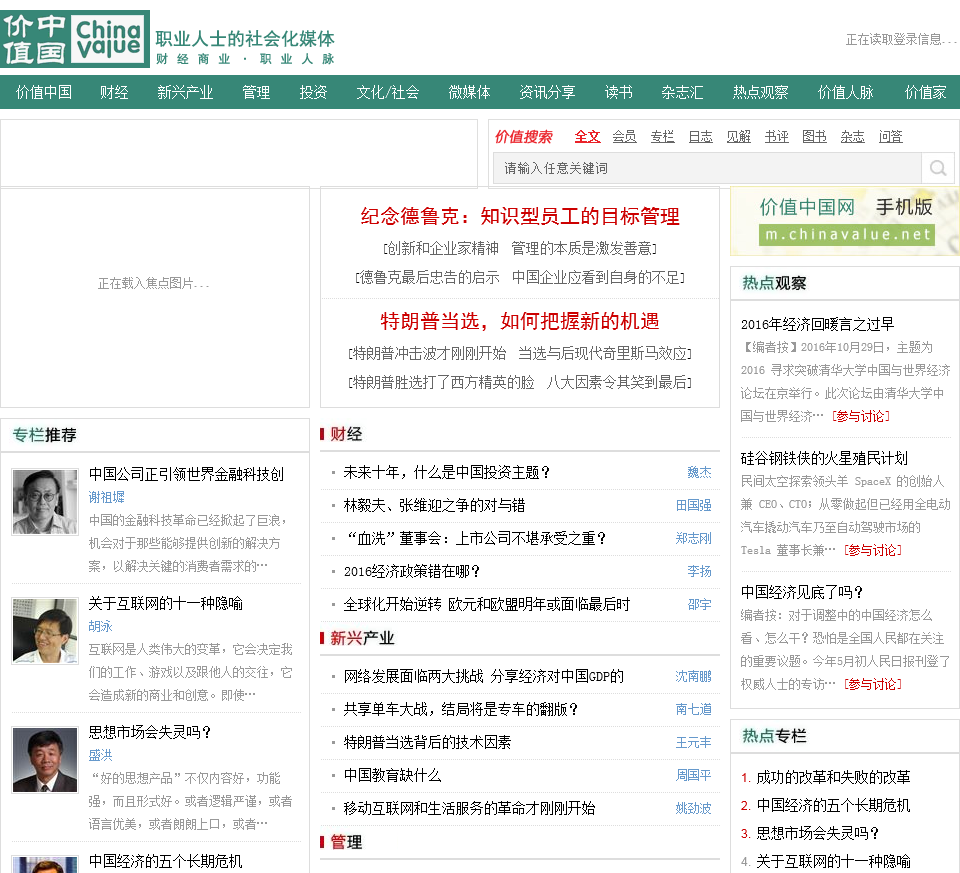Open the 价值家 nav menu item
This screenshot has width=960, height=873.
click(926, 92)
